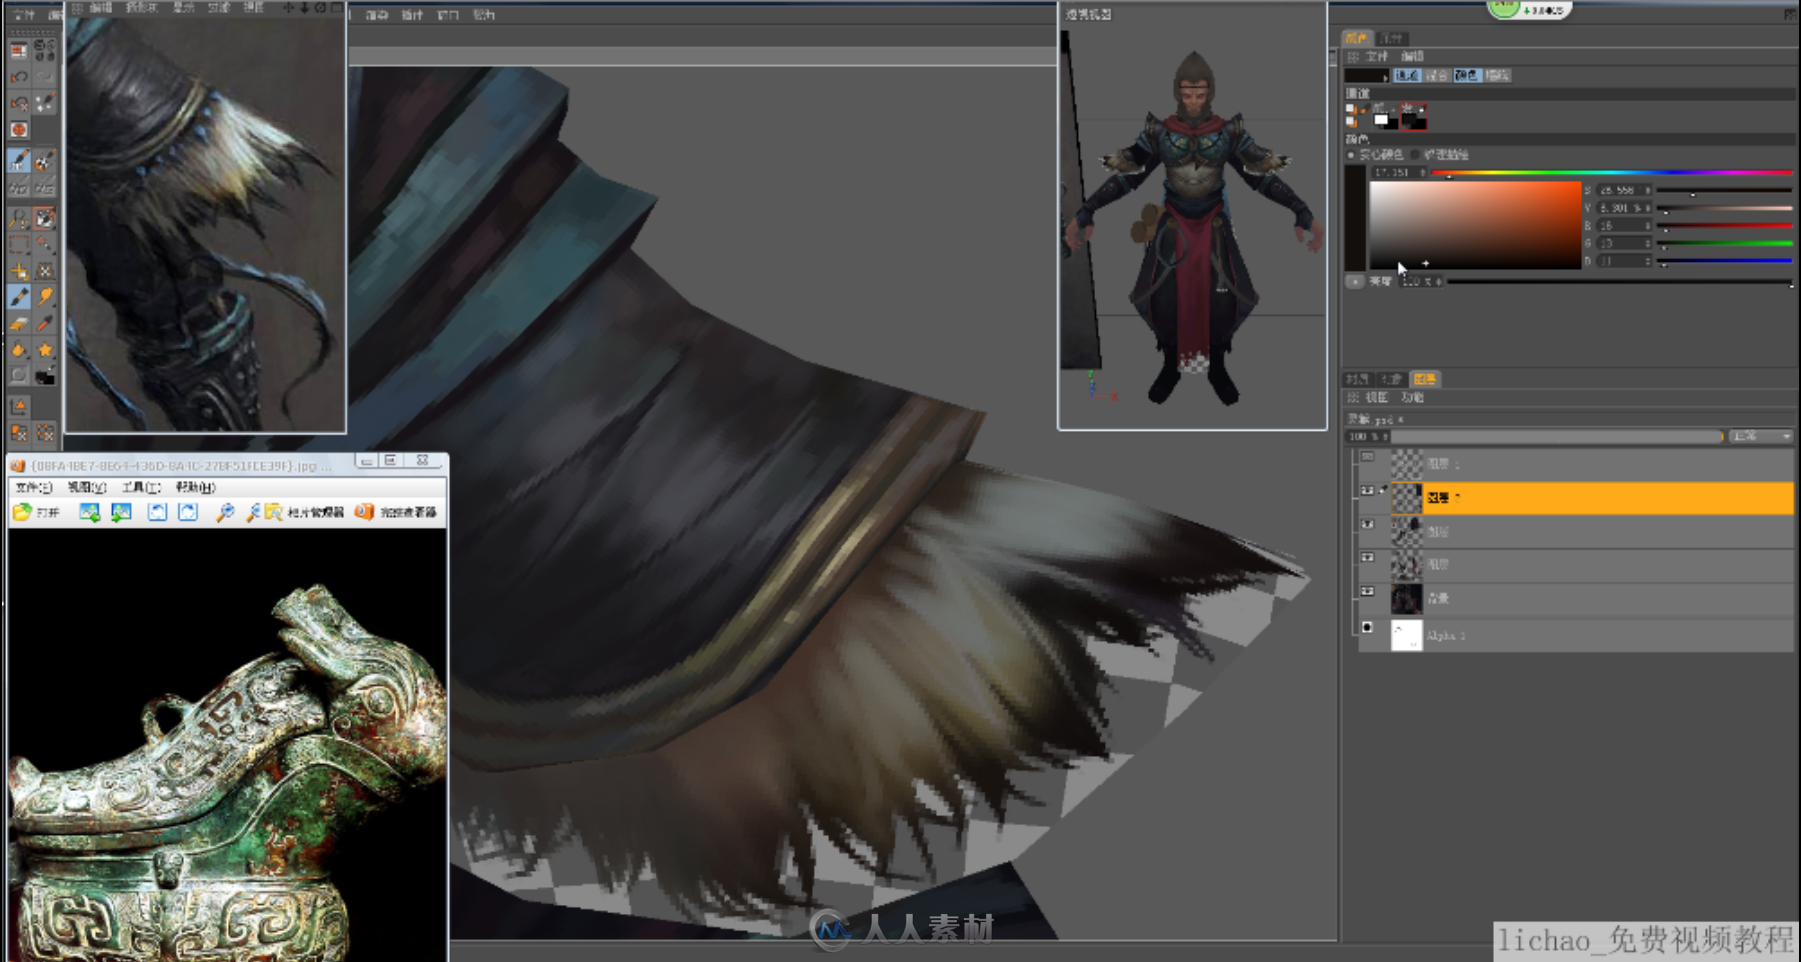The image size is (1801, 962).
Task: Select the Smudge/Dodge orange tool beside brush
Action: pyautogui.click(x=45, y=297)
